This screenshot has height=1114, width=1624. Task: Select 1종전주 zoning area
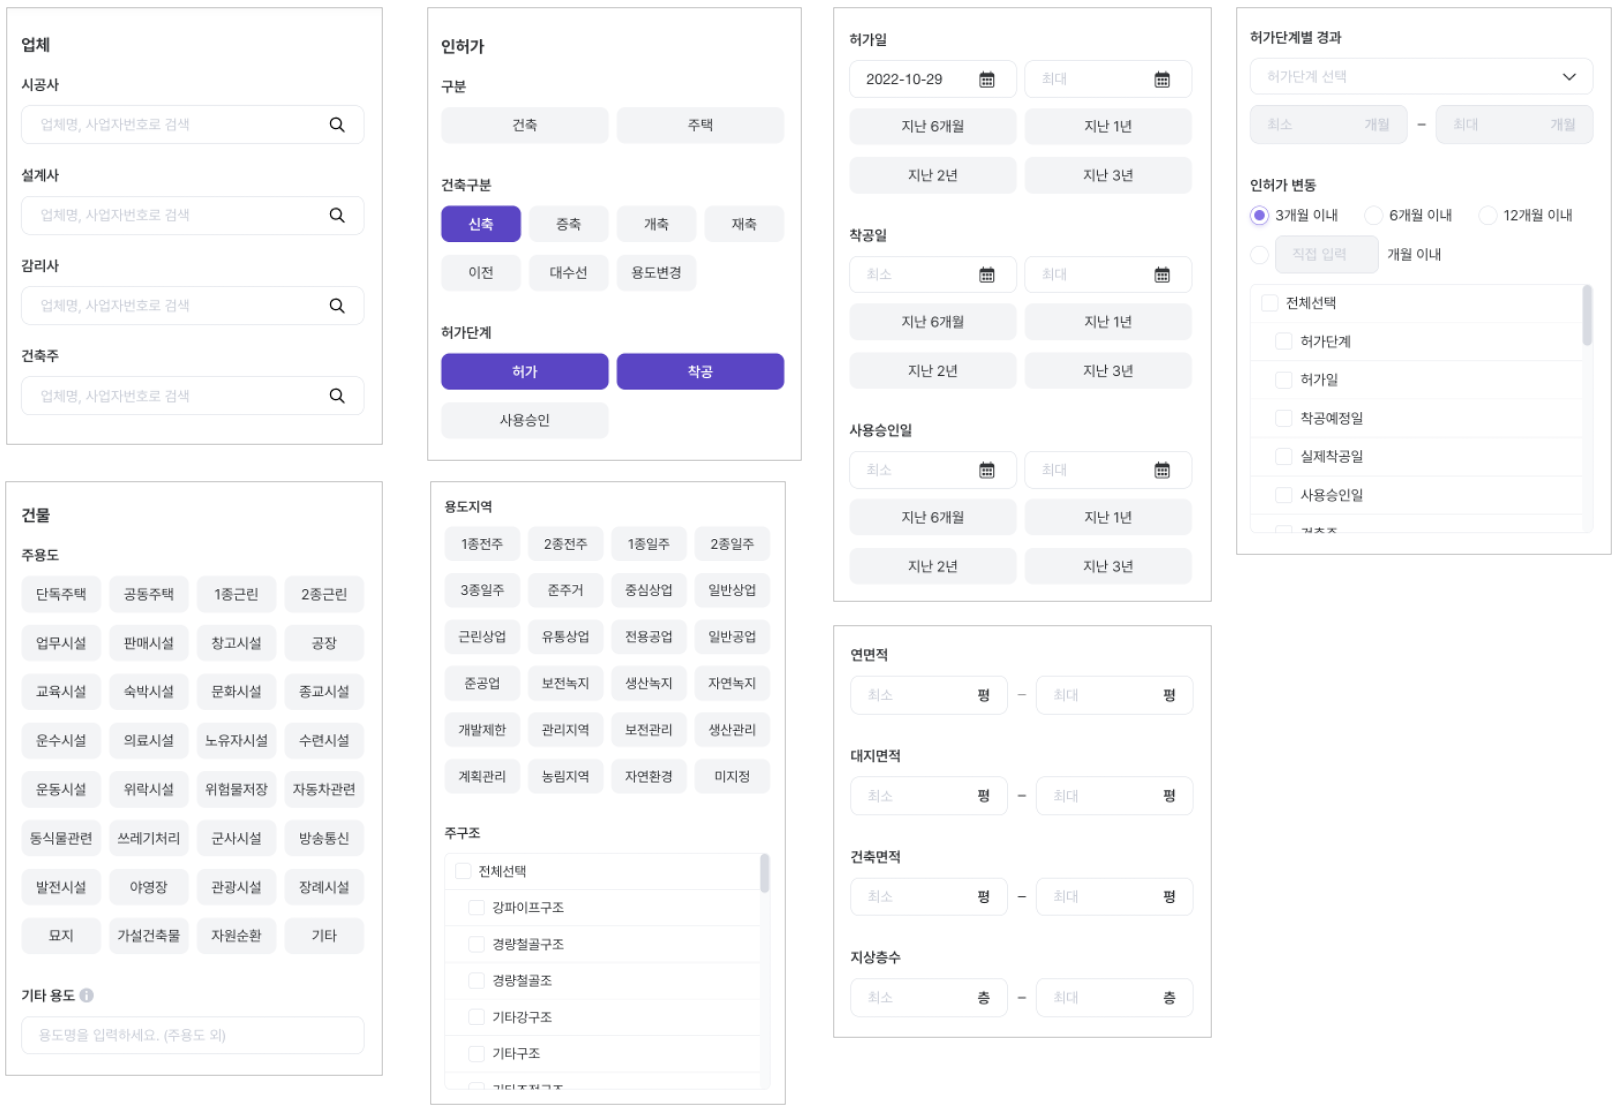tap(482, 544)
